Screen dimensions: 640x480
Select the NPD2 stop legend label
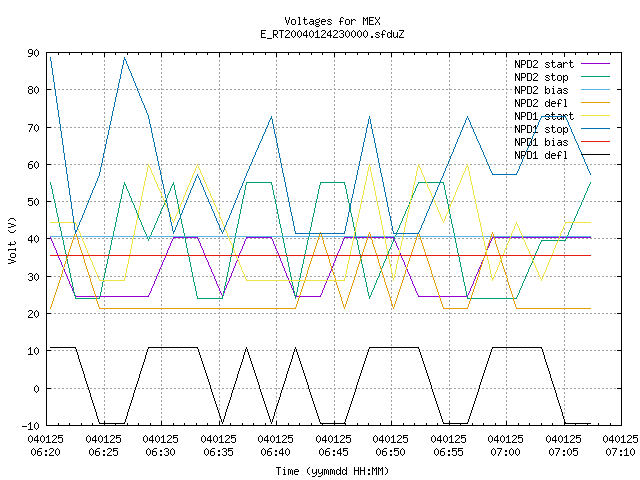541,77
